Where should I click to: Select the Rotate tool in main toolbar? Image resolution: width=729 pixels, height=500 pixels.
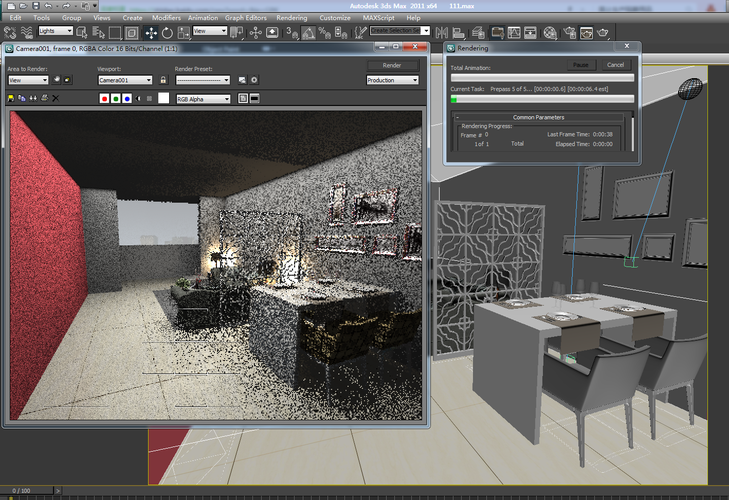coord(166,31)
